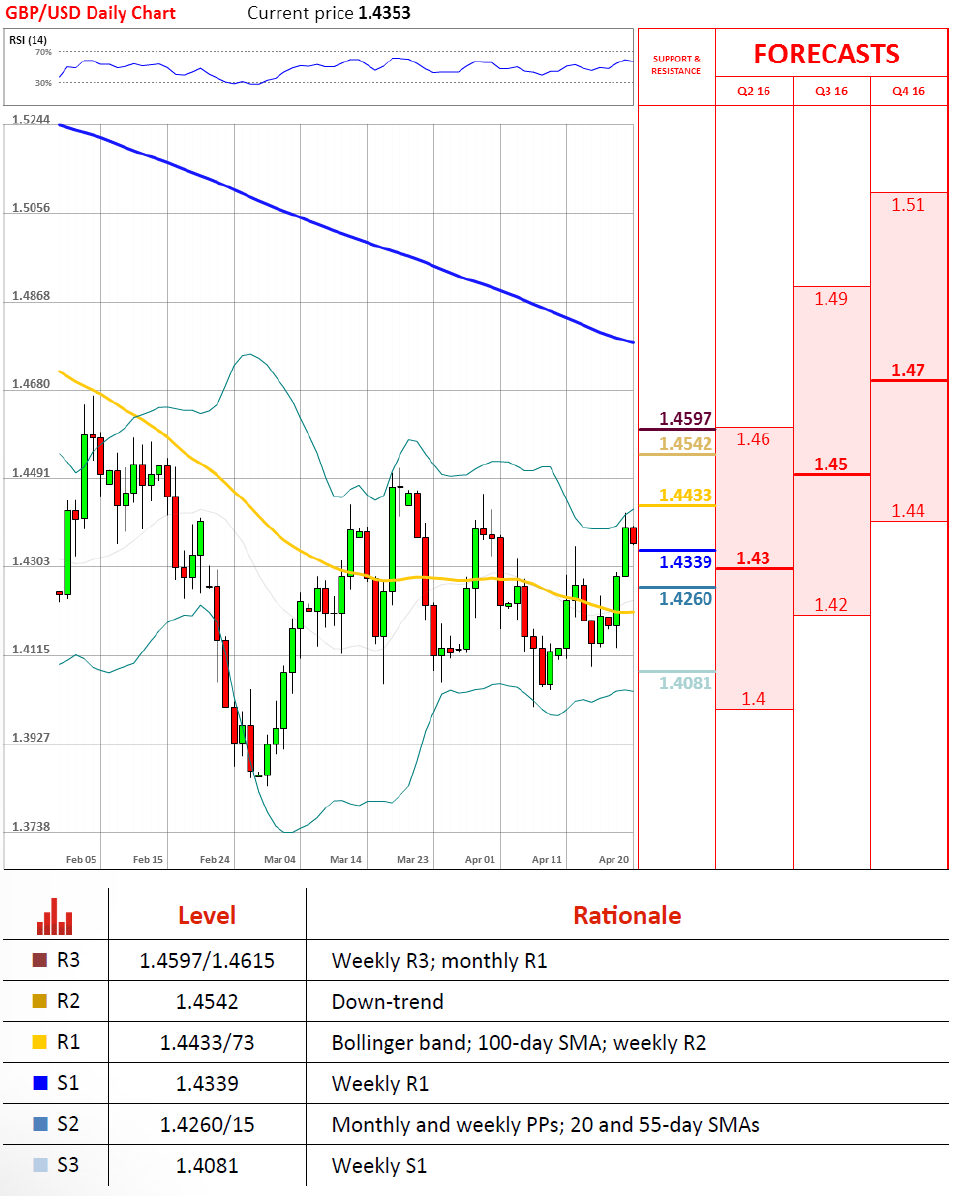
Task: Click the S3 level cell '1.4081'
Action: click(x=207, y=1166)
